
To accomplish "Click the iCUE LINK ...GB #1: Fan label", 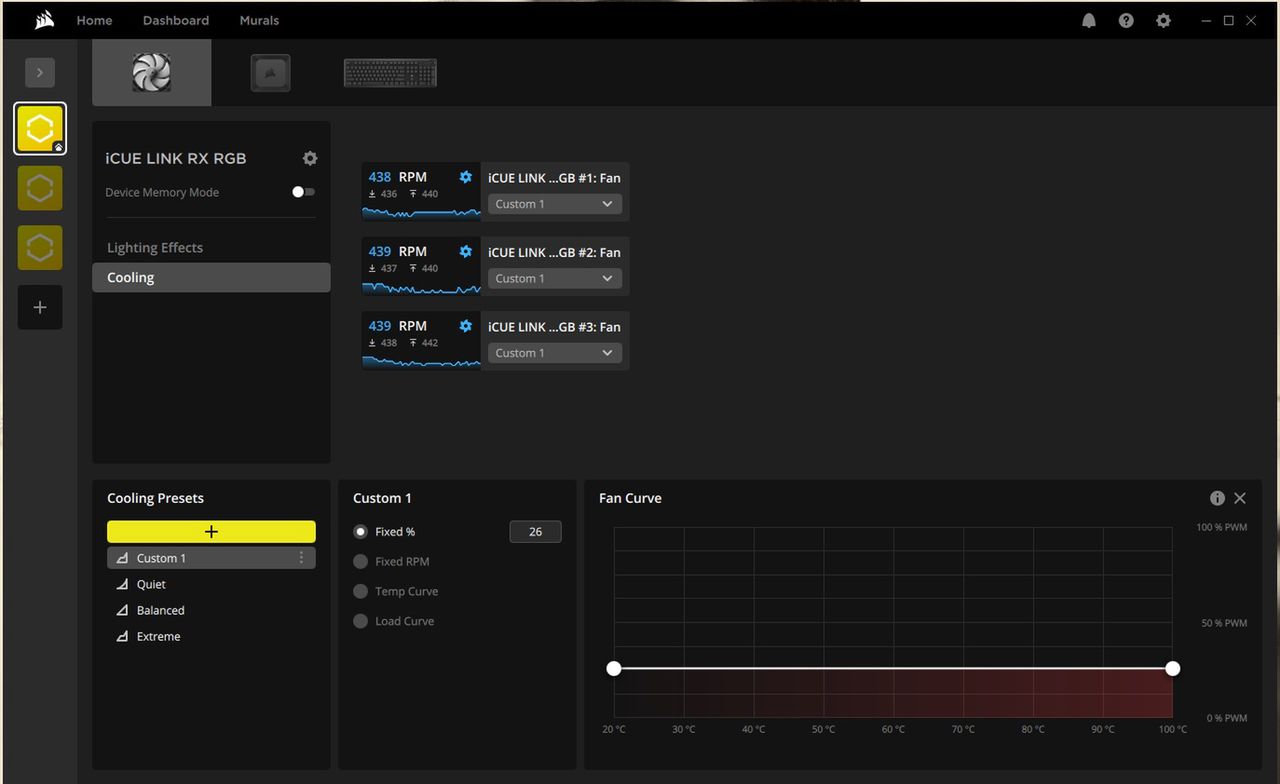I will [x=554, y=178].
